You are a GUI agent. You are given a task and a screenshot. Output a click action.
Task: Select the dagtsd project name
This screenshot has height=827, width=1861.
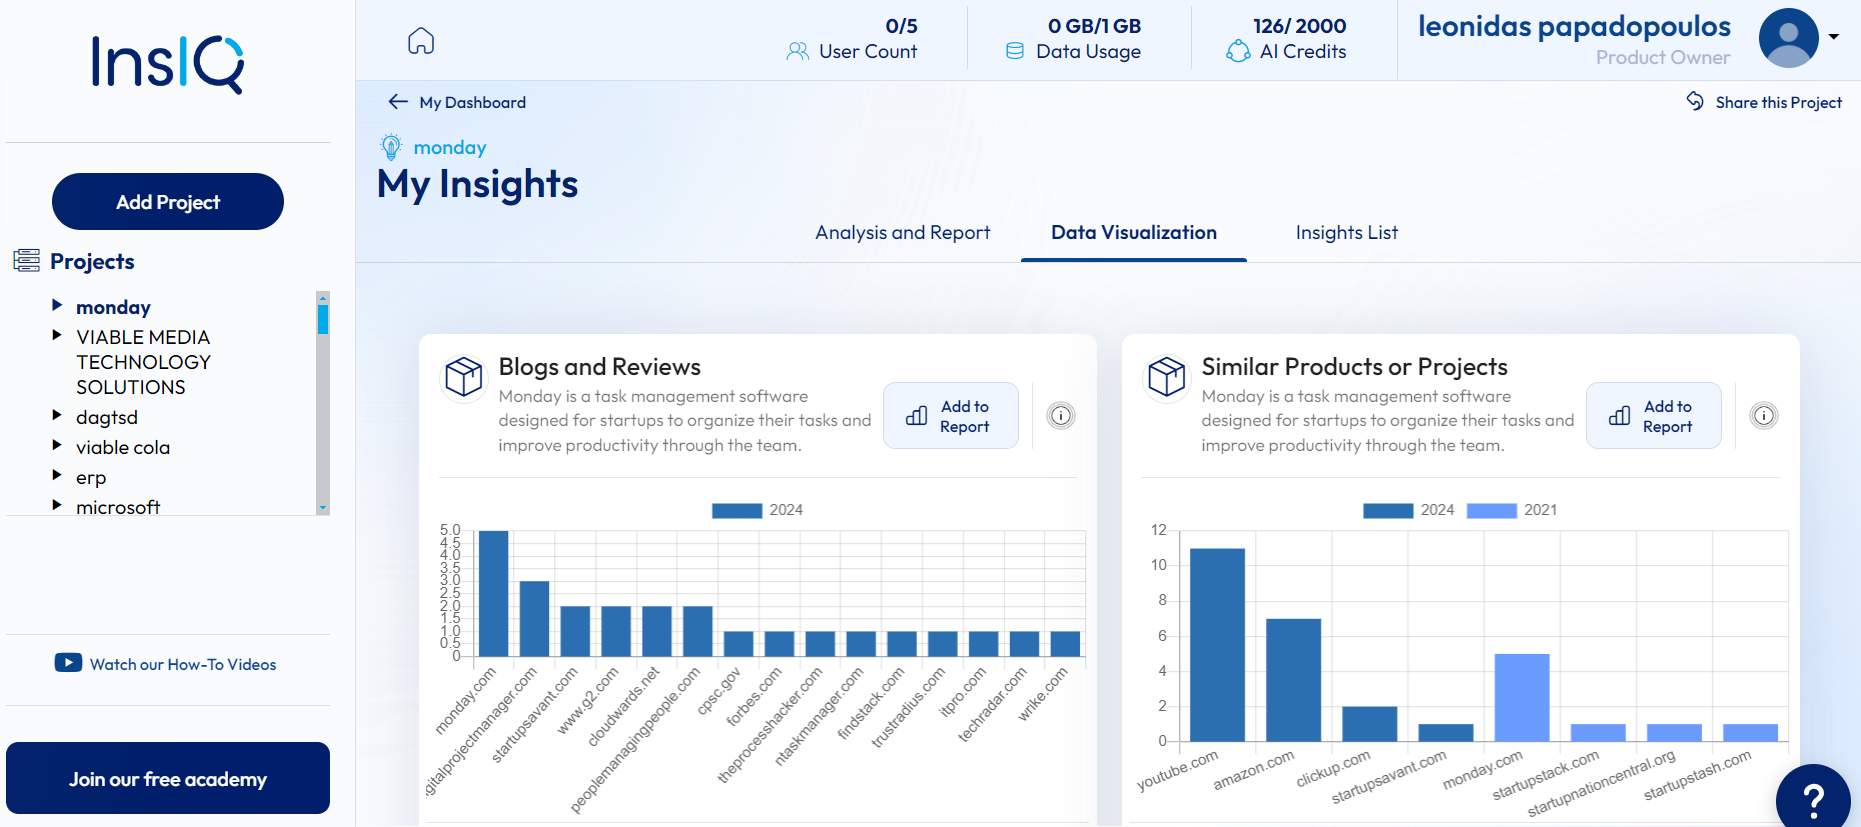[107, 417]
